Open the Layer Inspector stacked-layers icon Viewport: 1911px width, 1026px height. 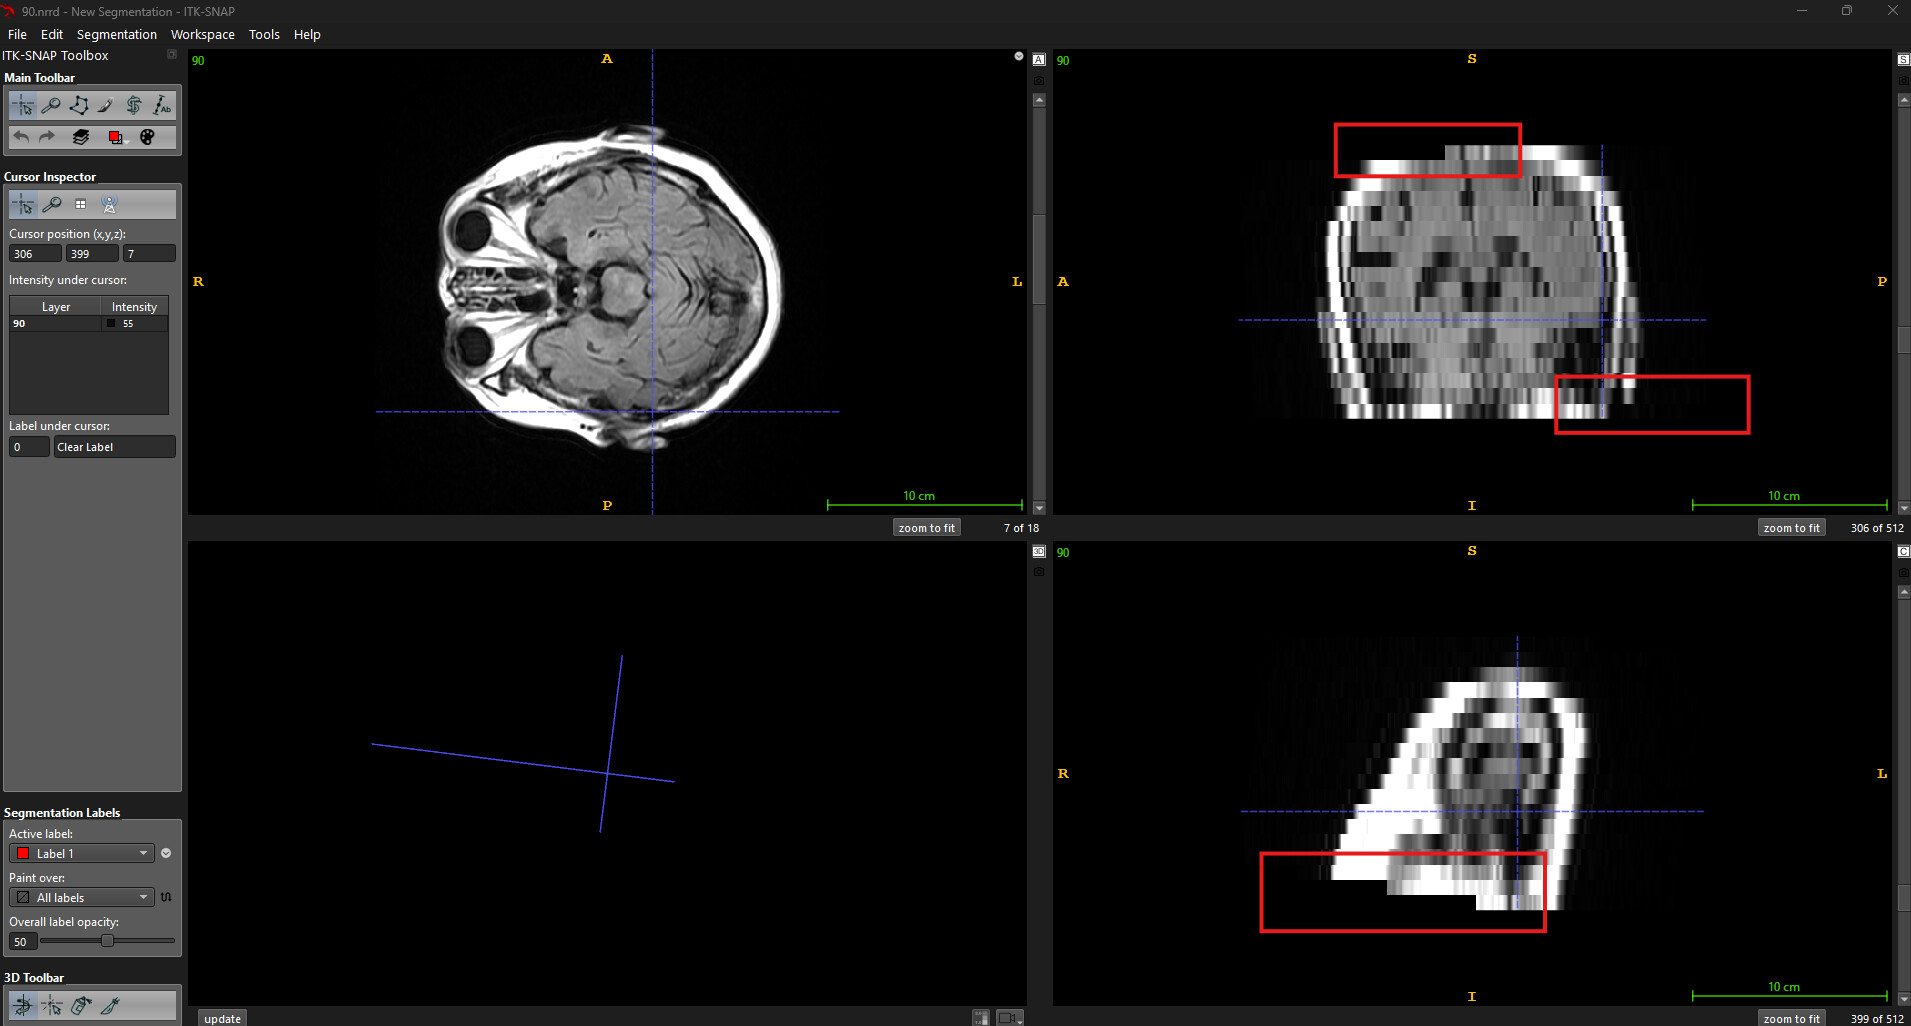81,137
